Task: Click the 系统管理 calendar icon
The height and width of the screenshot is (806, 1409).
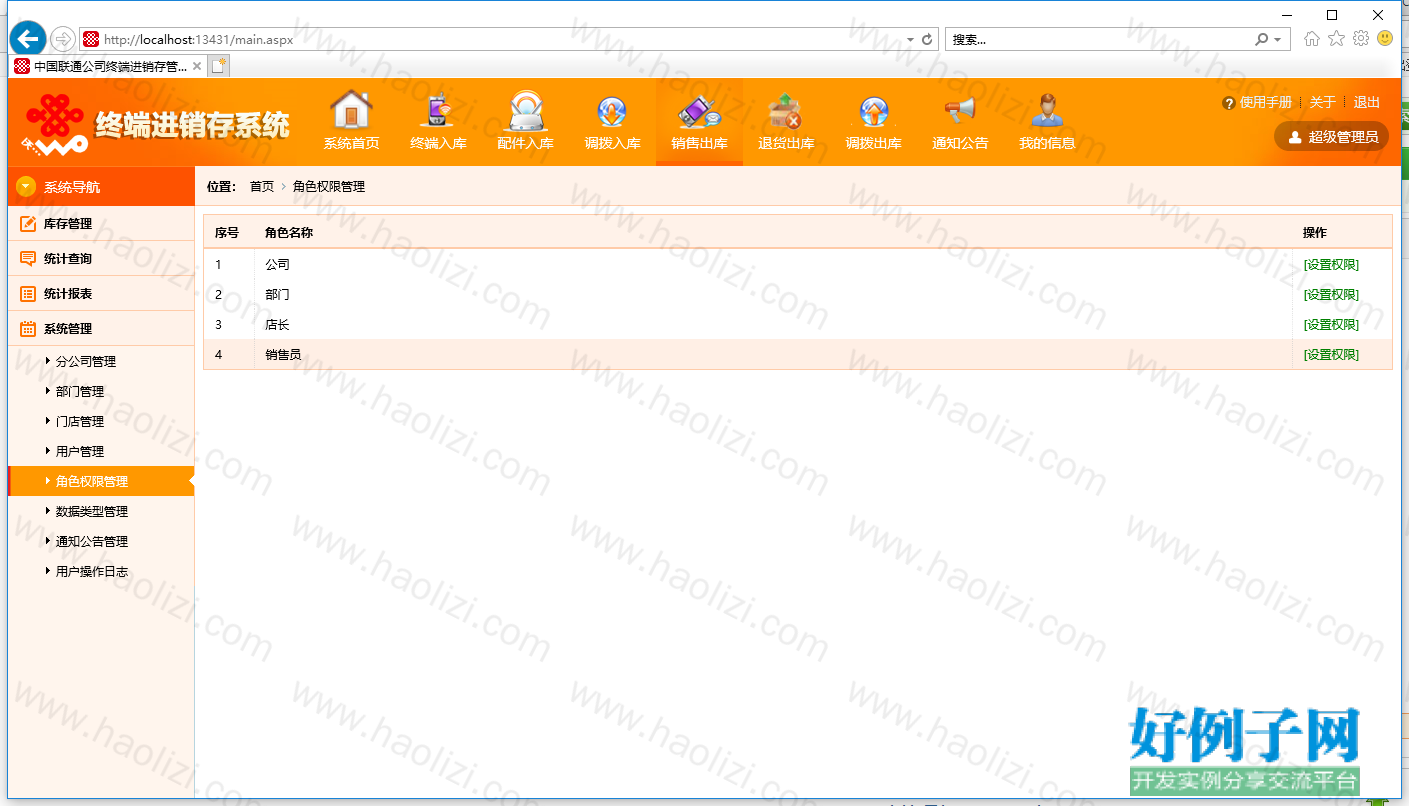Action: [x=28, y=328]
